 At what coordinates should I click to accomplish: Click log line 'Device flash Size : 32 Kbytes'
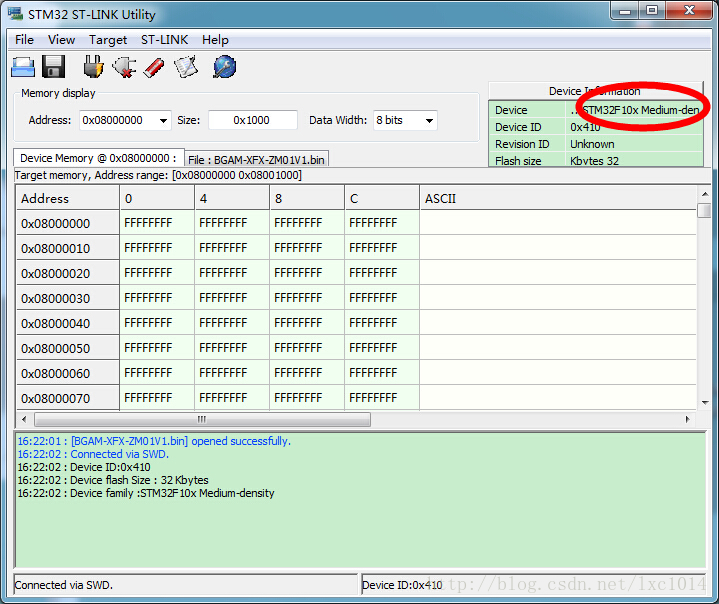(x=113, y=480)
